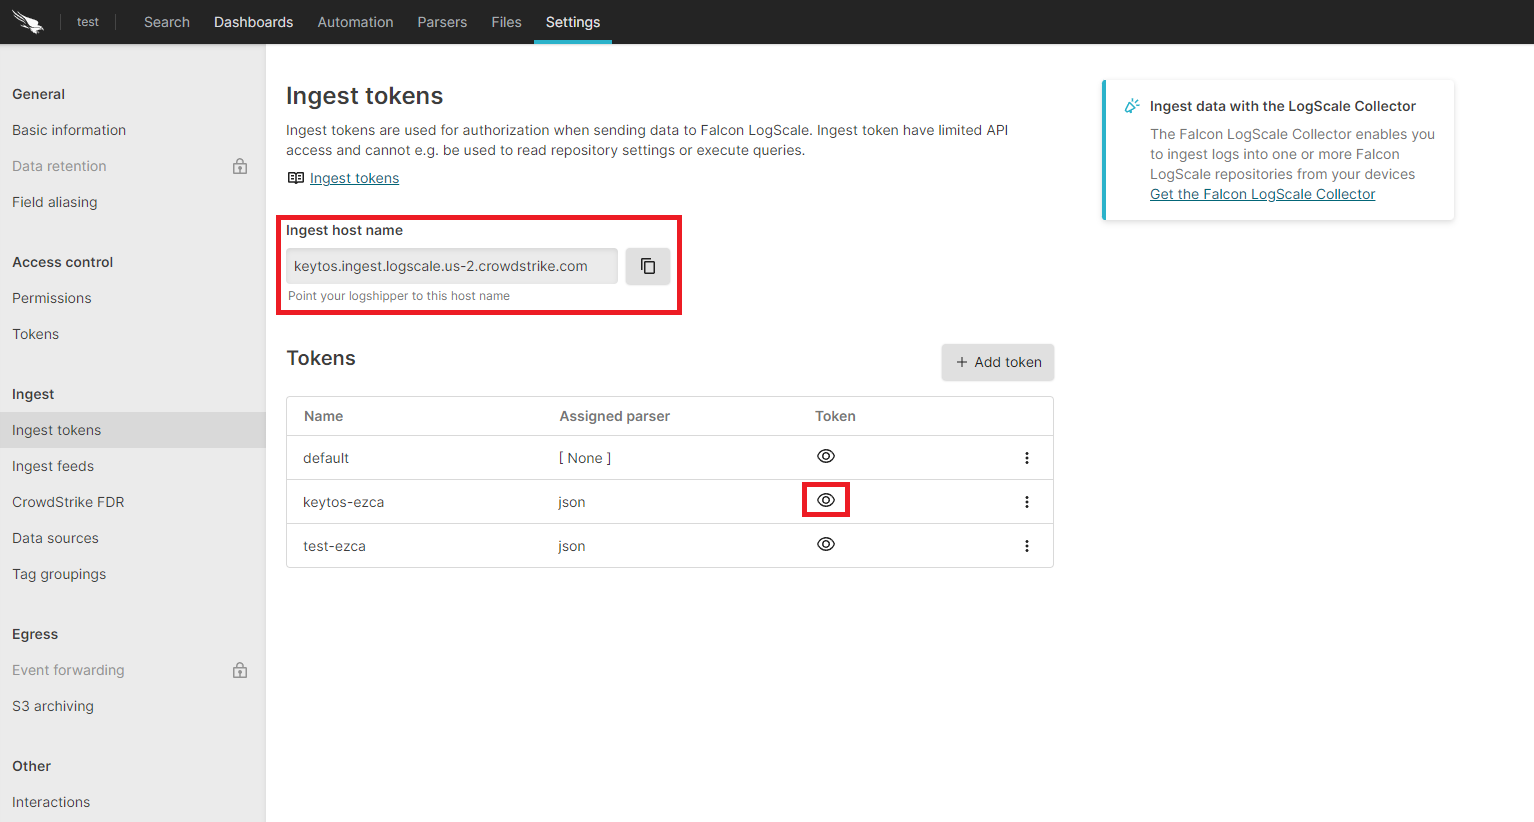The width and height of the screenshot is (1534, 822).
Task: Open Ingest feeds page
Action: tap(53, 466)
